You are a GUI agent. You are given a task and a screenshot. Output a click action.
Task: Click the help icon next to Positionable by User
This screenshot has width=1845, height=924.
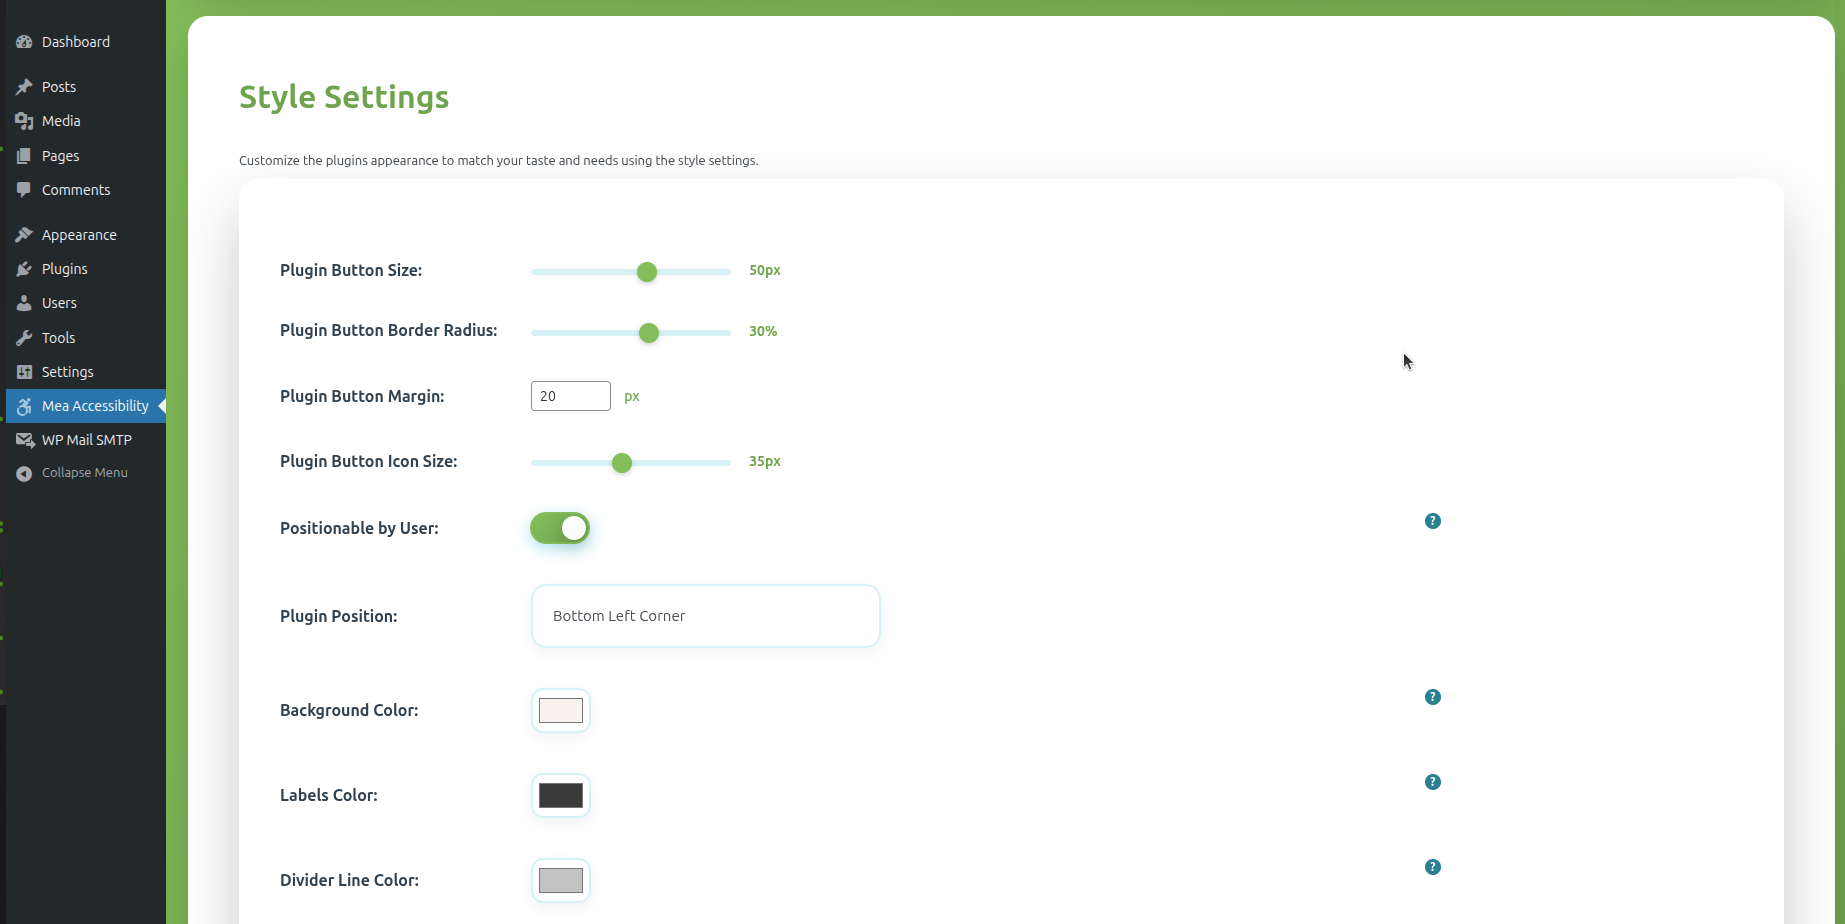coord(1432,521)
